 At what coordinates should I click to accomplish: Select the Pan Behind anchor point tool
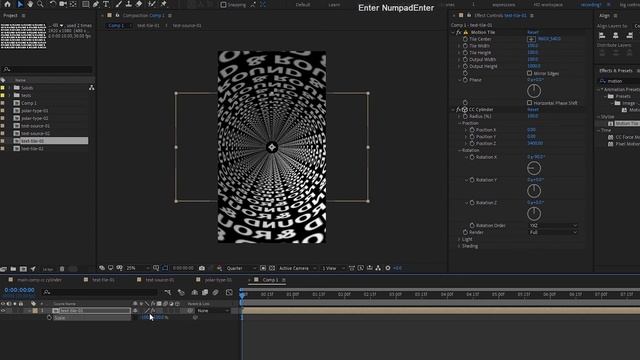tap(73, 4)
